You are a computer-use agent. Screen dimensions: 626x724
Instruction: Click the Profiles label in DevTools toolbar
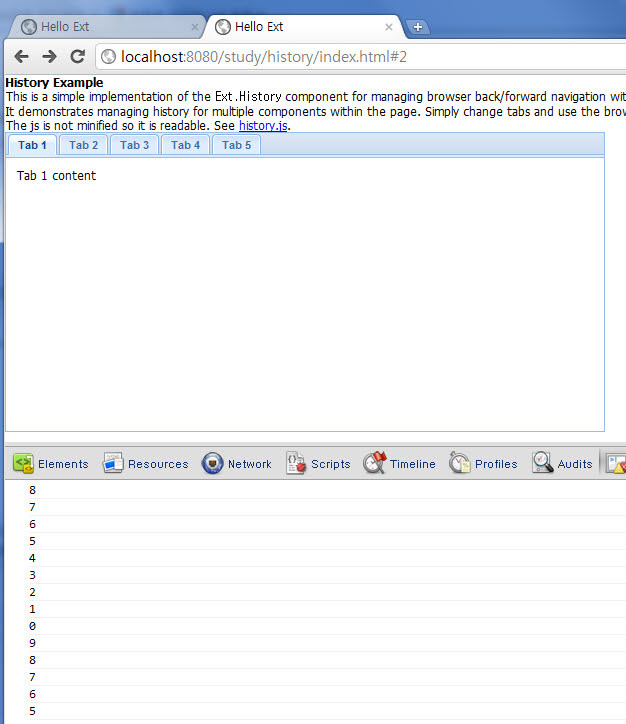496,464
